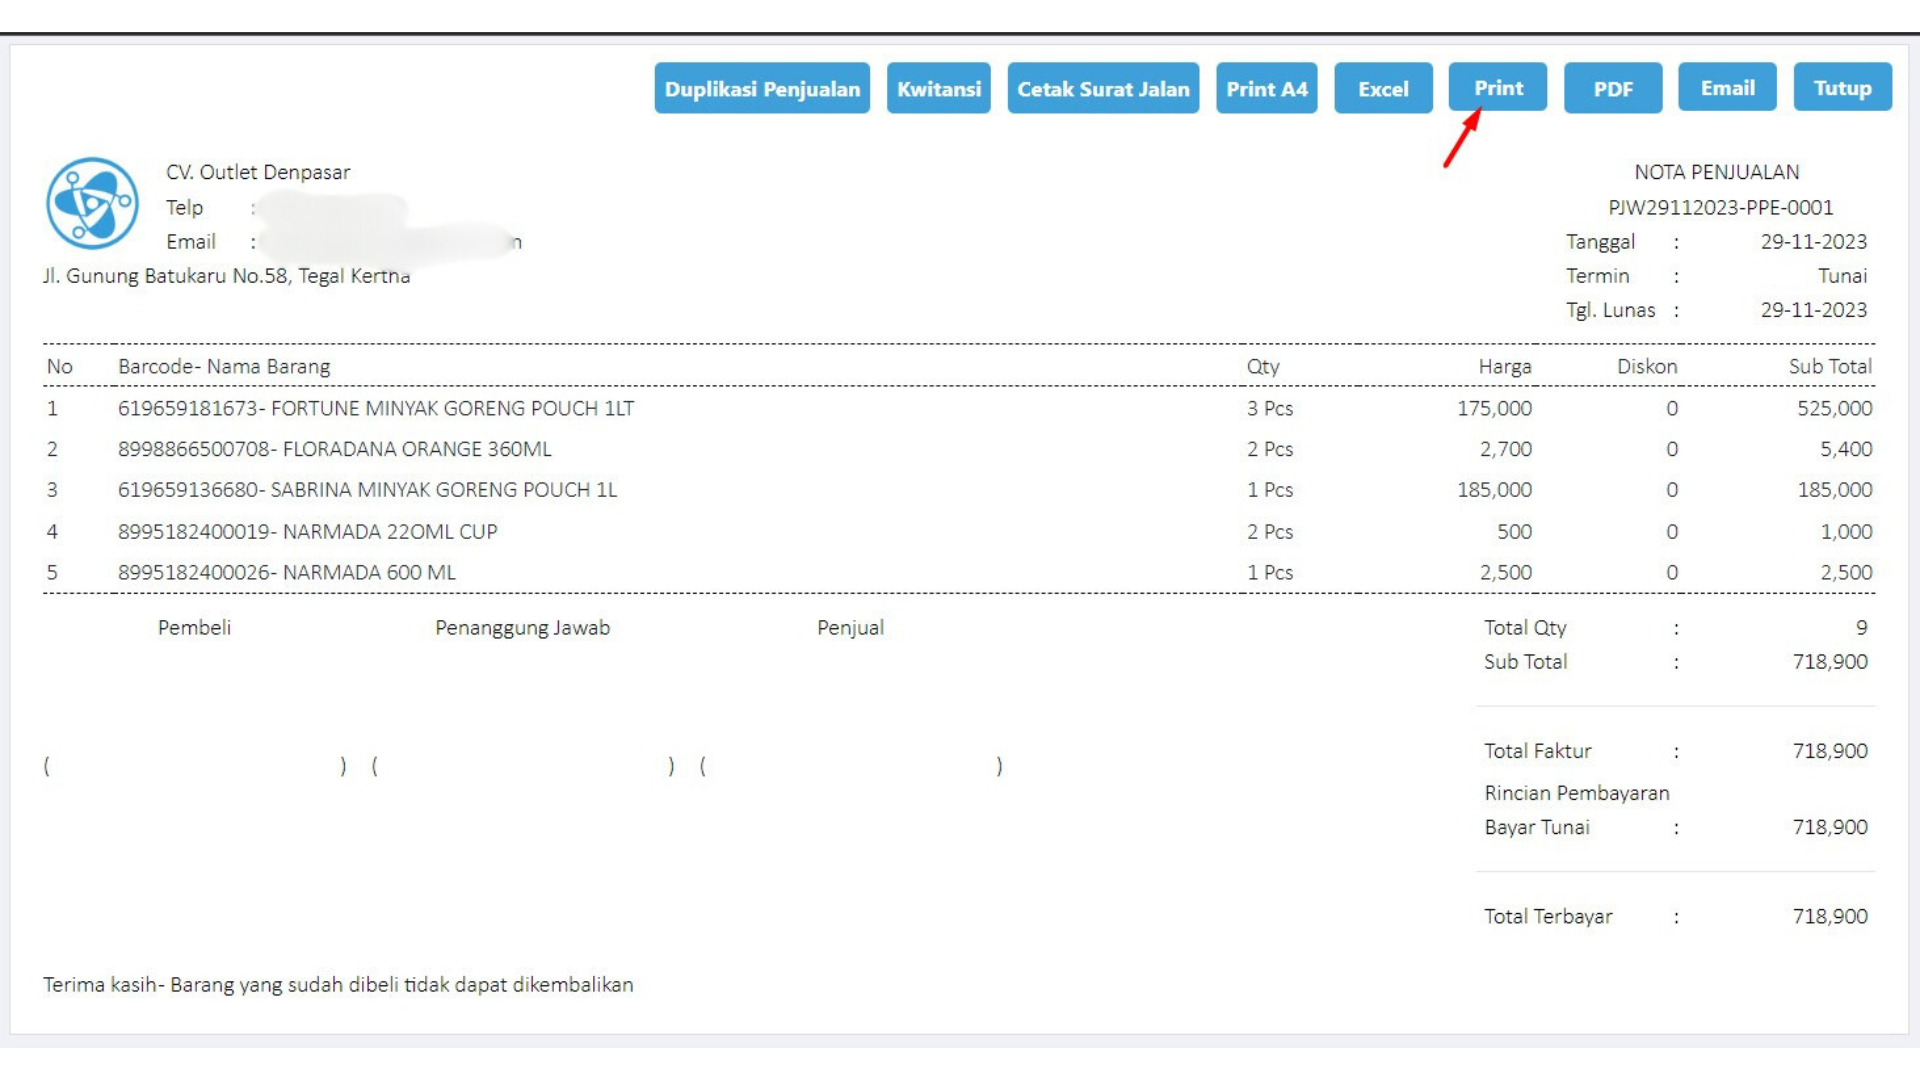Click the Bayar Tunai amount
This screenshot has height=1080, width=1920.
[x=1830, y=827]
